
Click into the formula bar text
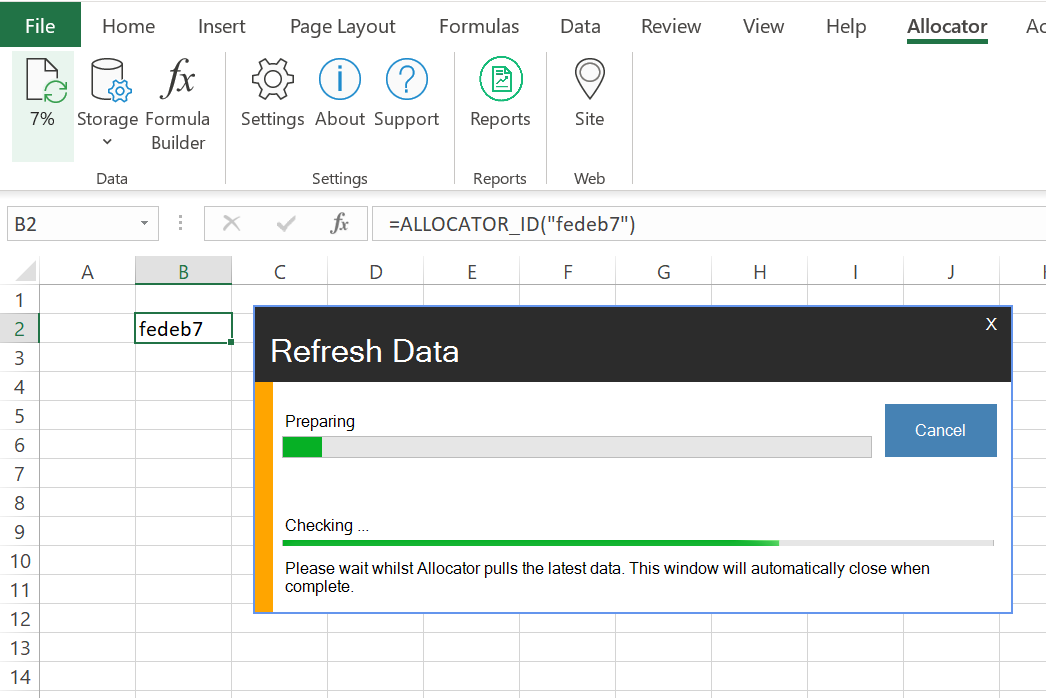tap(700, 224)
